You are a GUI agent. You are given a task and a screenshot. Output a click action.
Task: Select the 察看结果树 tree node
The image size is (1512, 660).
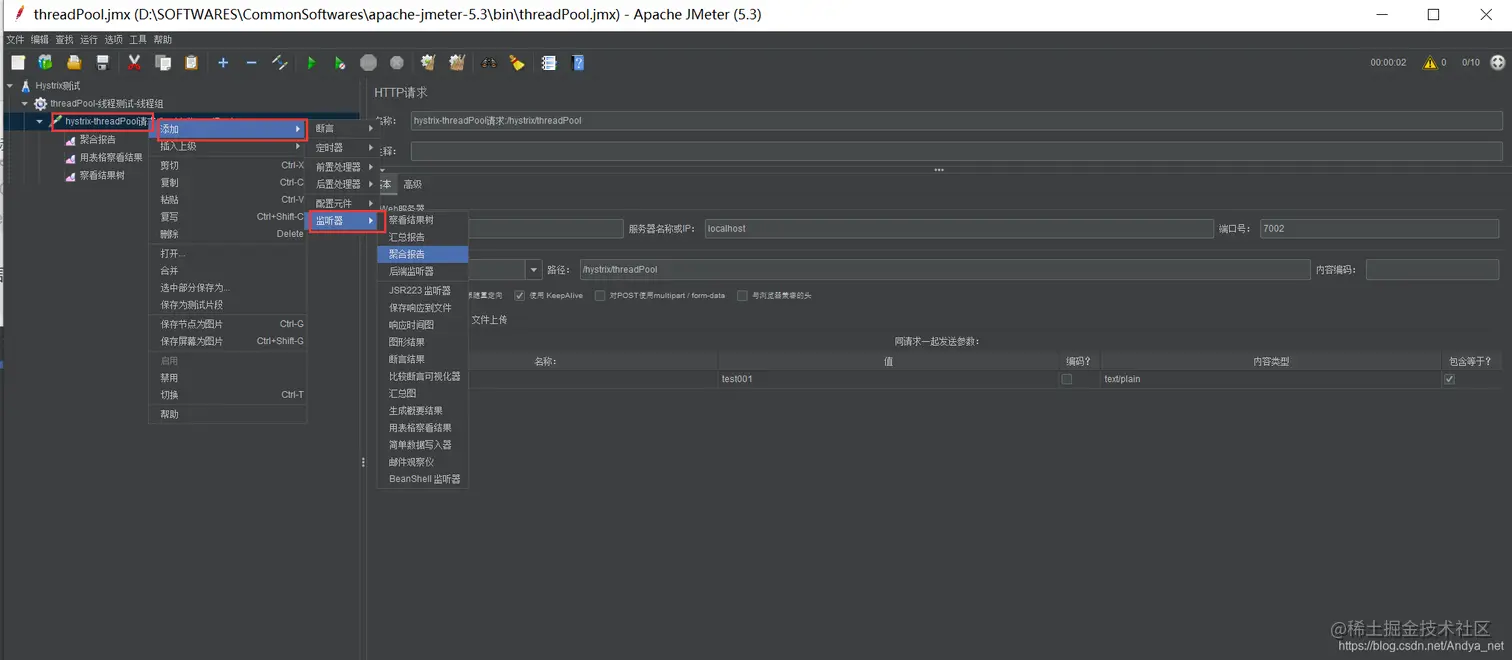click(x=102, y=176)
